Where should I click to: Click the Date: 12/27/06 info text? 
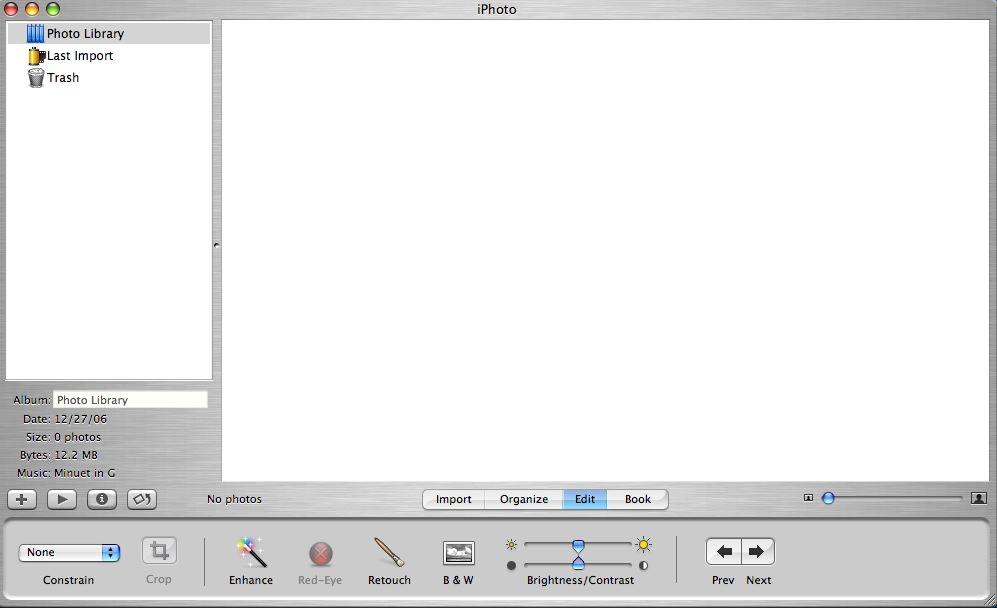[x=65, y=419]
